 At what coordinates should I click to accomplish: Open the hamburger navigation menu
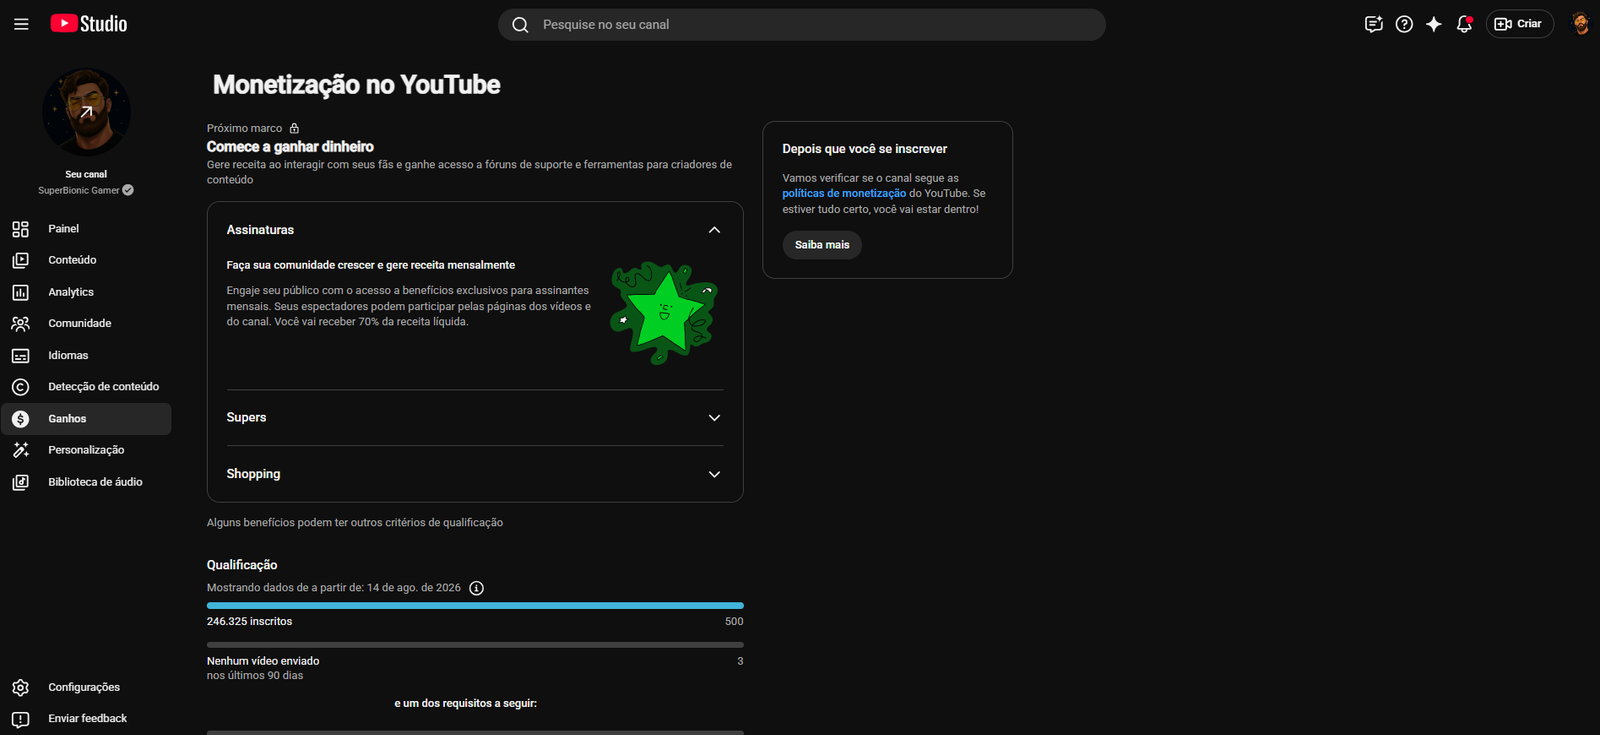click(21, 24)
